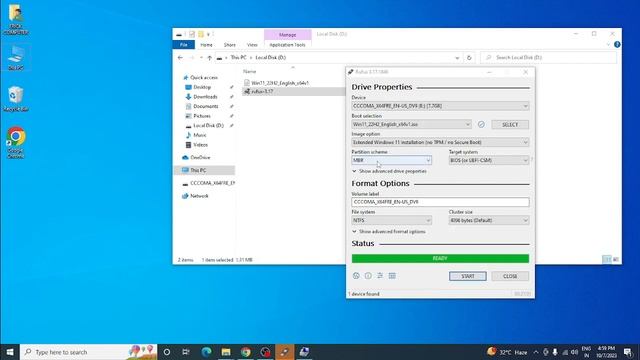Open Boot selection dropdown
Image resolution: width=640 pixels, height=360 pixels.
(x=411, y=124)
